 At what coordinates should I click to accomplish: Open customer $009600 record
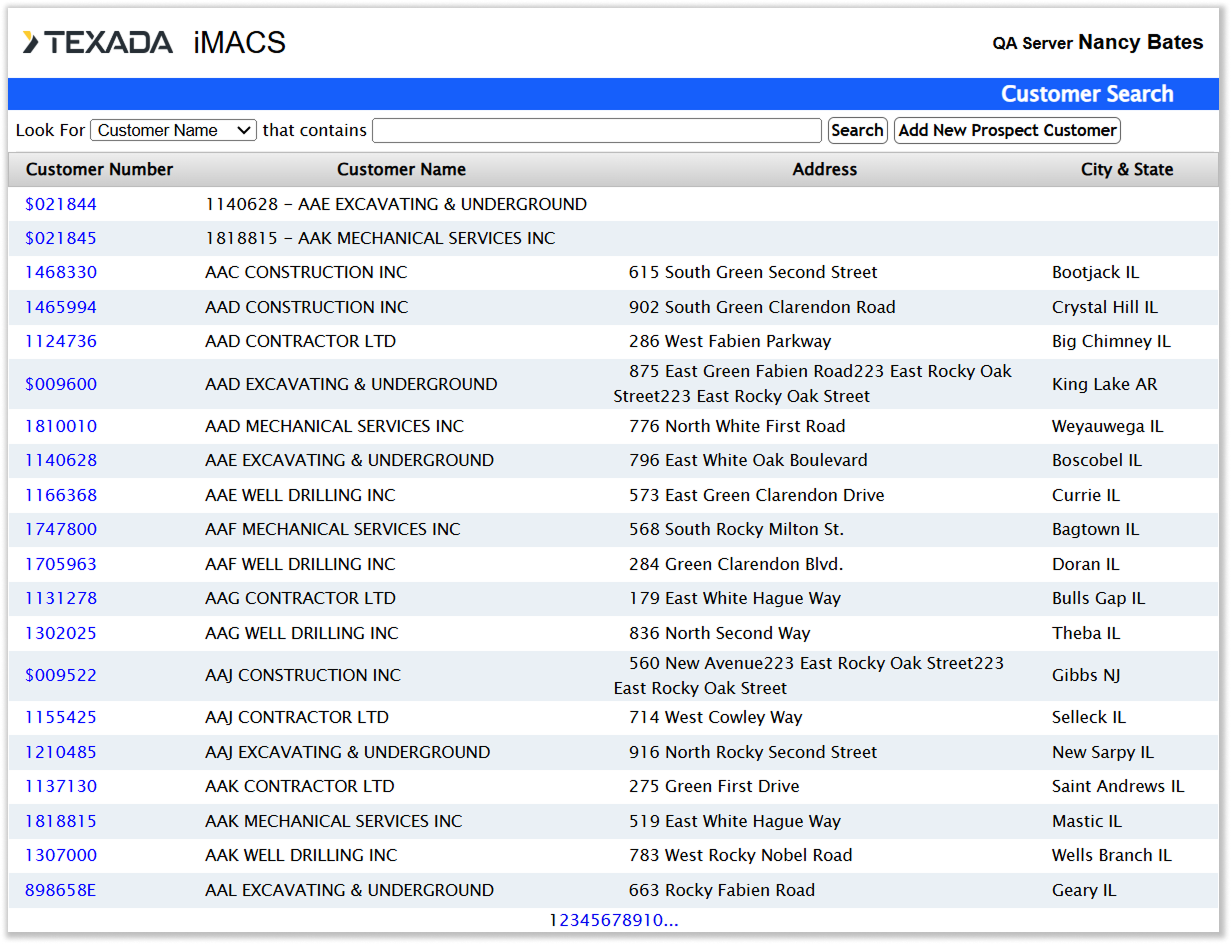pos(61,384)
